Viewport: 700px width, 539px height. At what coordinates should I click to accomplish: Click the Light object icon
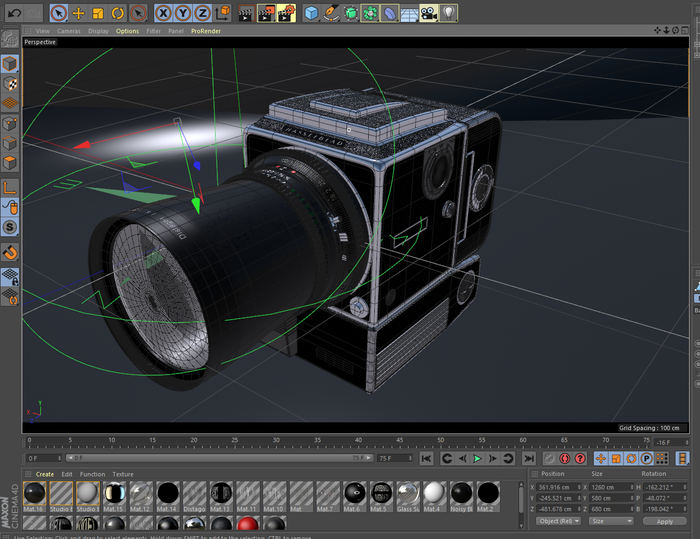pos(449,13)
